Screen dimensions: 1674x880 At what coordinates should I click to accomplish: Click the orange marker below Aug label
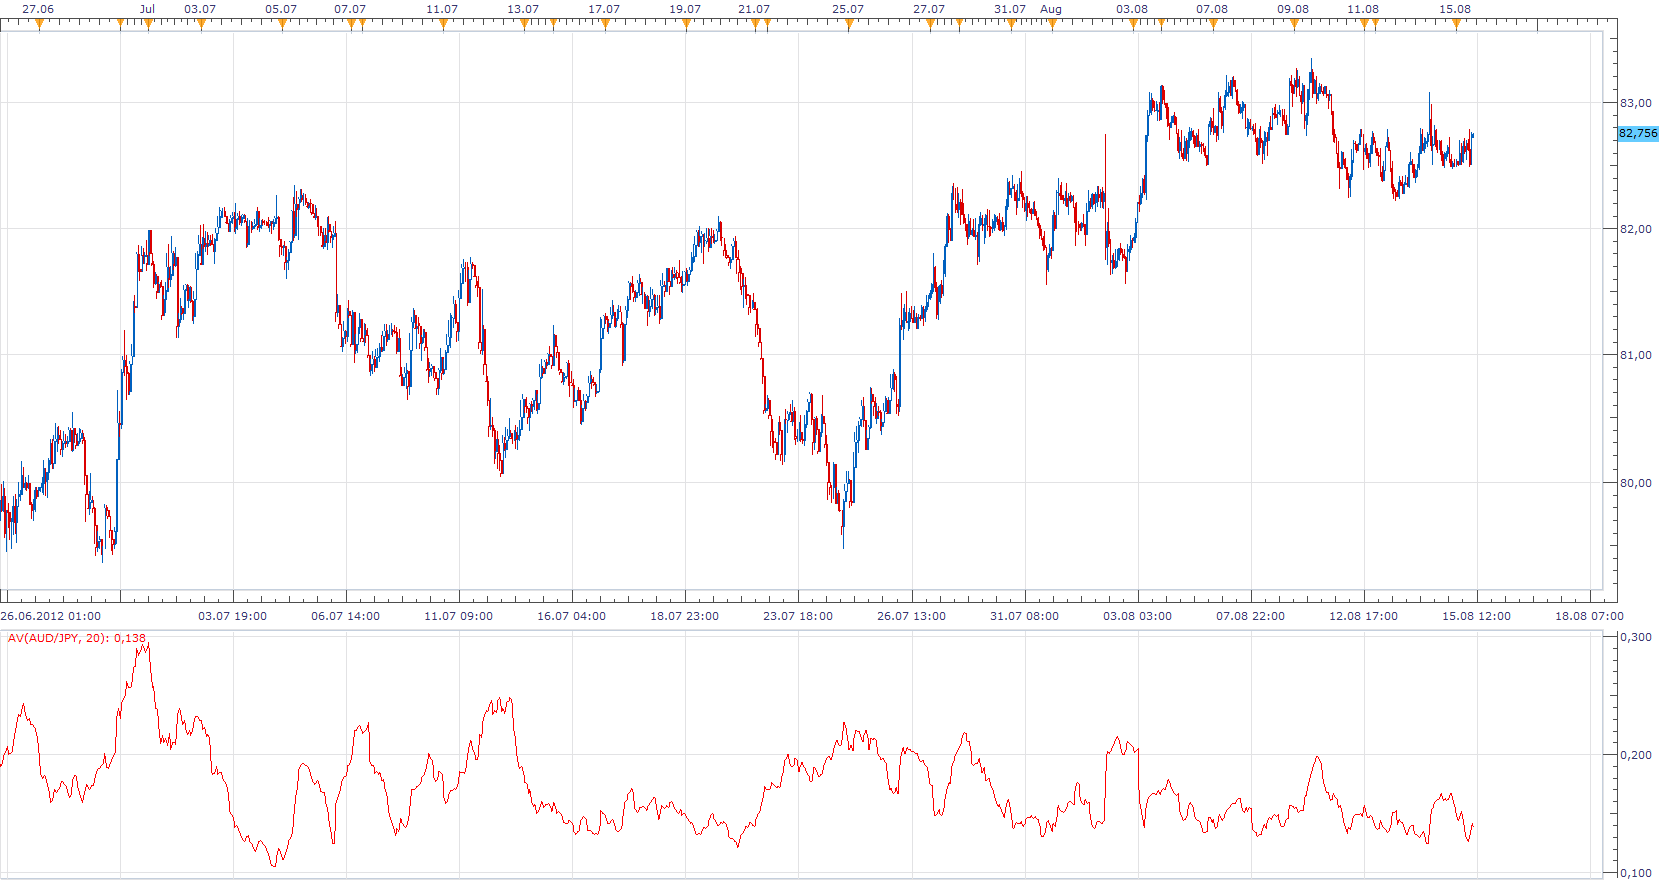1052,24
